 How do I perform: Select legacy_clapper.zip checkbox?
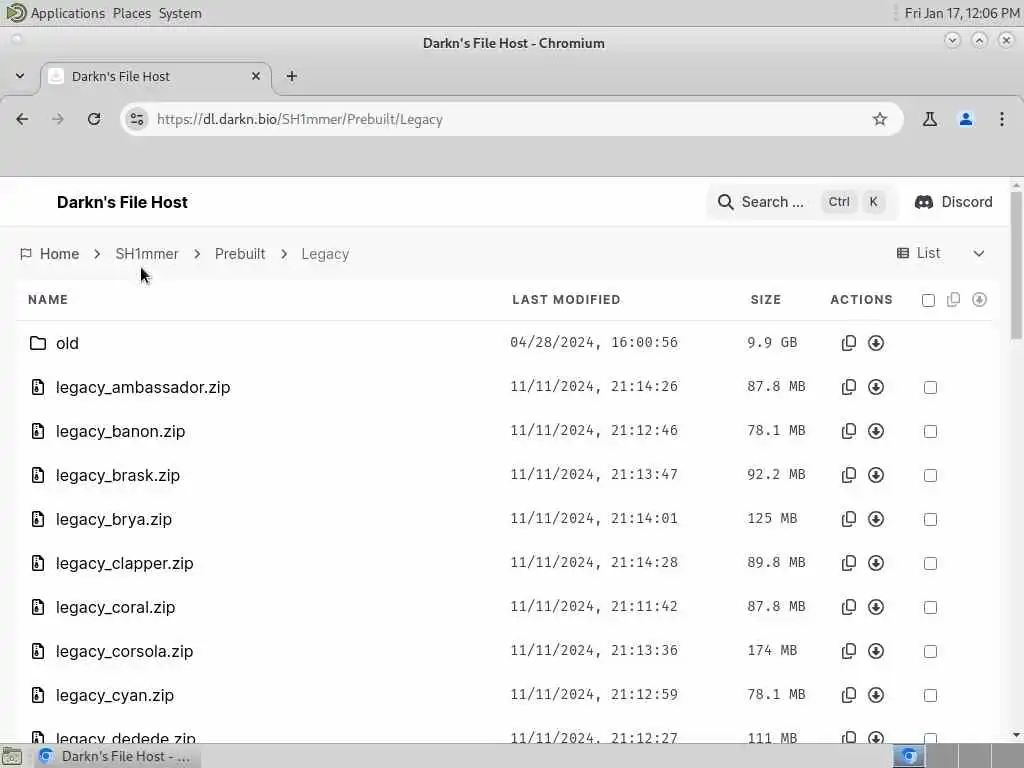coord(931,563)
